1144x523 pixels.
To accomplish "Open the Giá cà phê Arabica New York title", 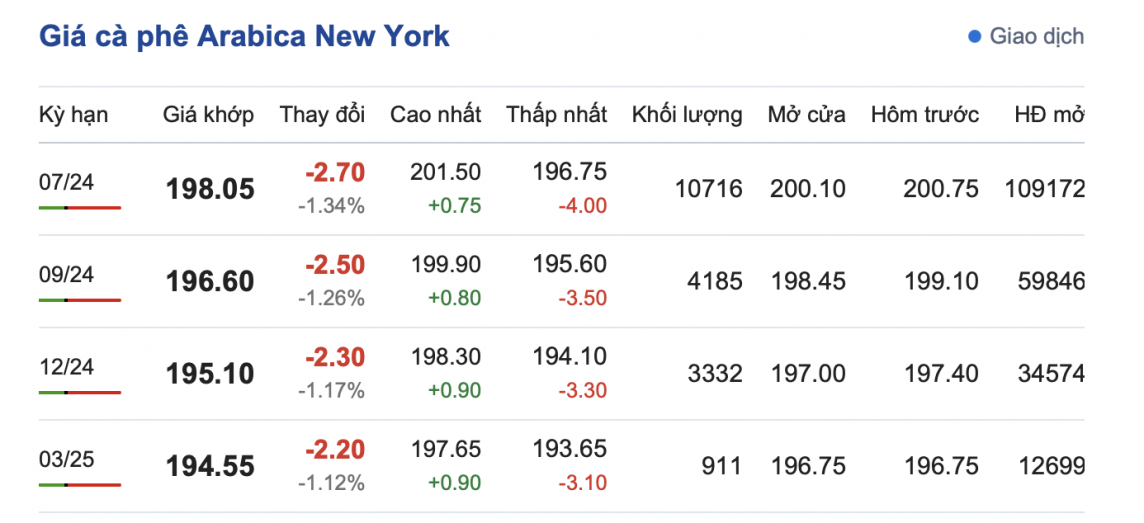I will [244, 37].
